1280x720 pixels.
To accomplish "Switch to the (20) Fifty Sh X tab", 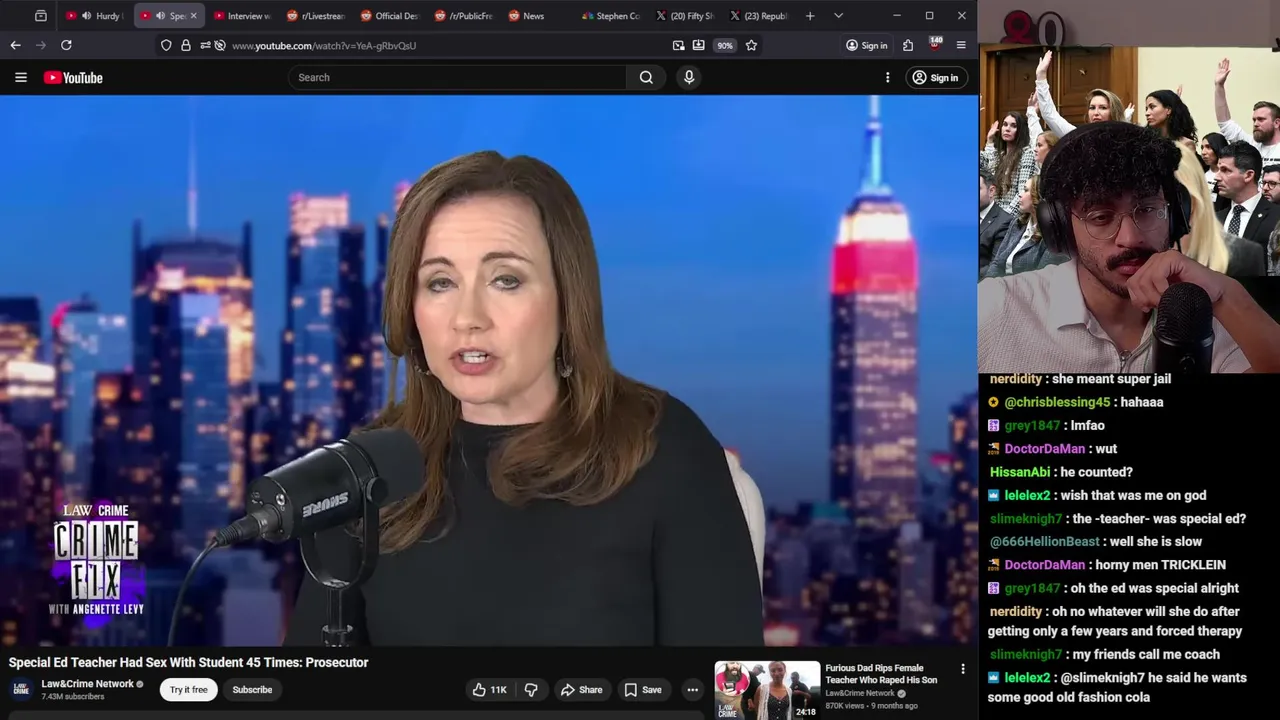I will click(x=684, y=16).
